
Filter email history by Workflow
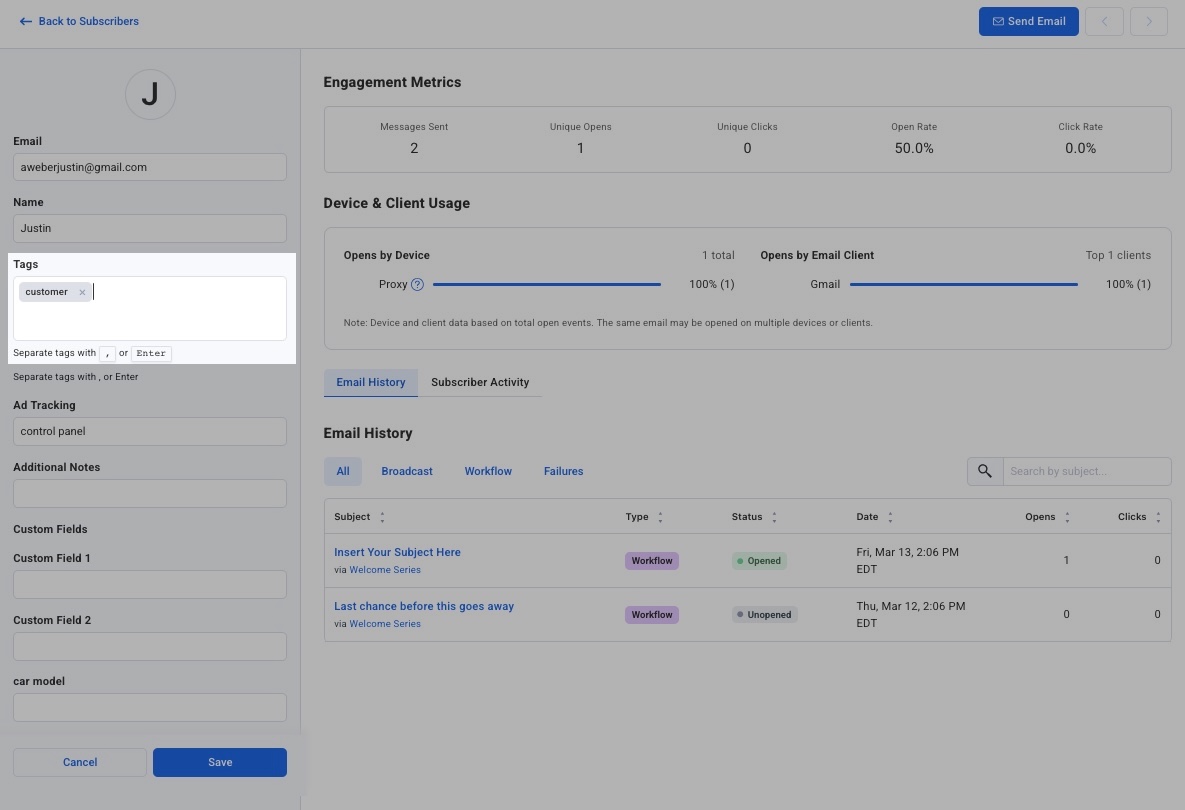coord(488,471)
